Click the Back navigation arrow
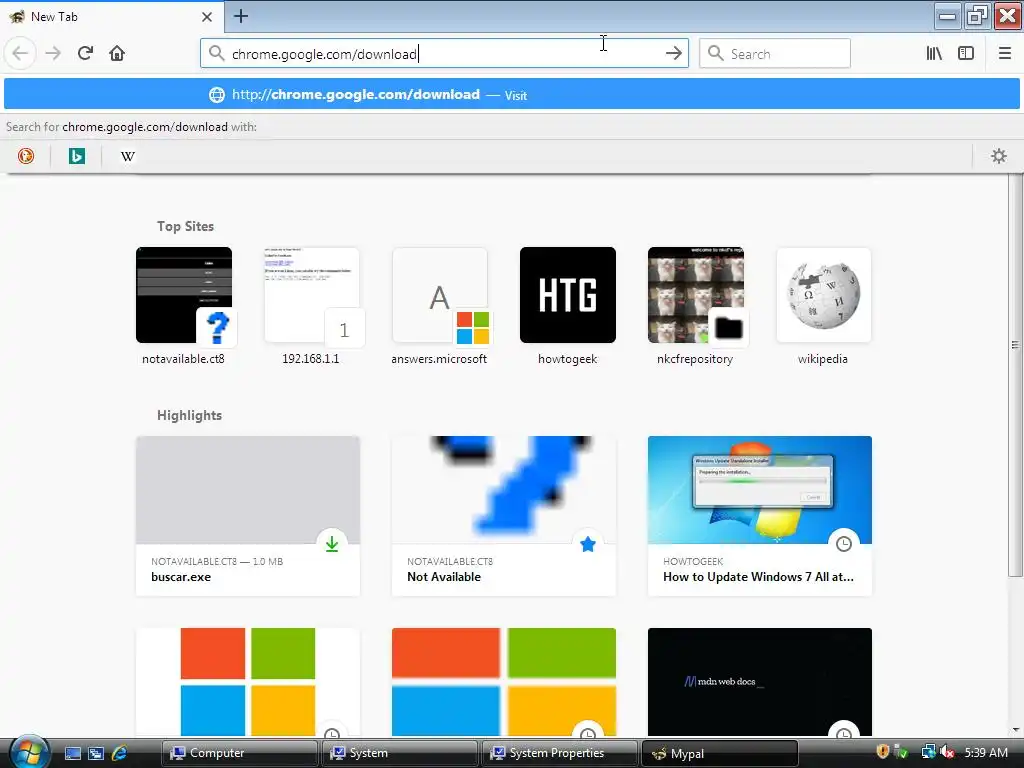This screenshot has height=768, width=1024. [x=20, y=53]
